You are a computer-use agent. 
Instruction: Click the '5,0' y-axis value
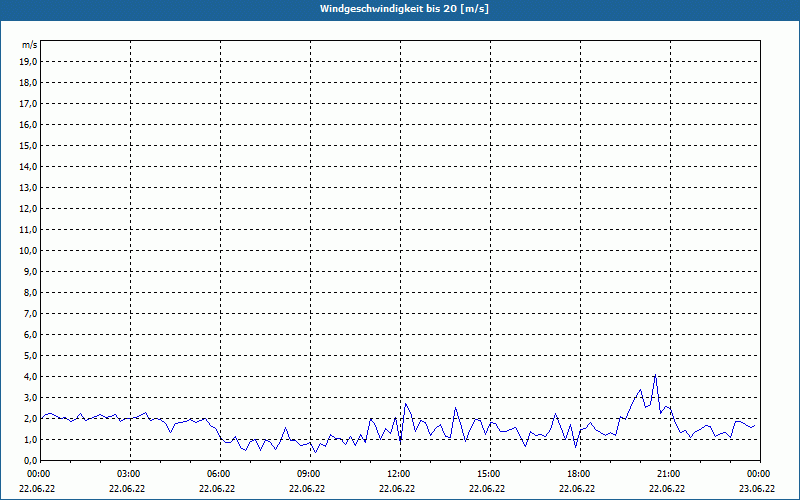tap(30, 355)
